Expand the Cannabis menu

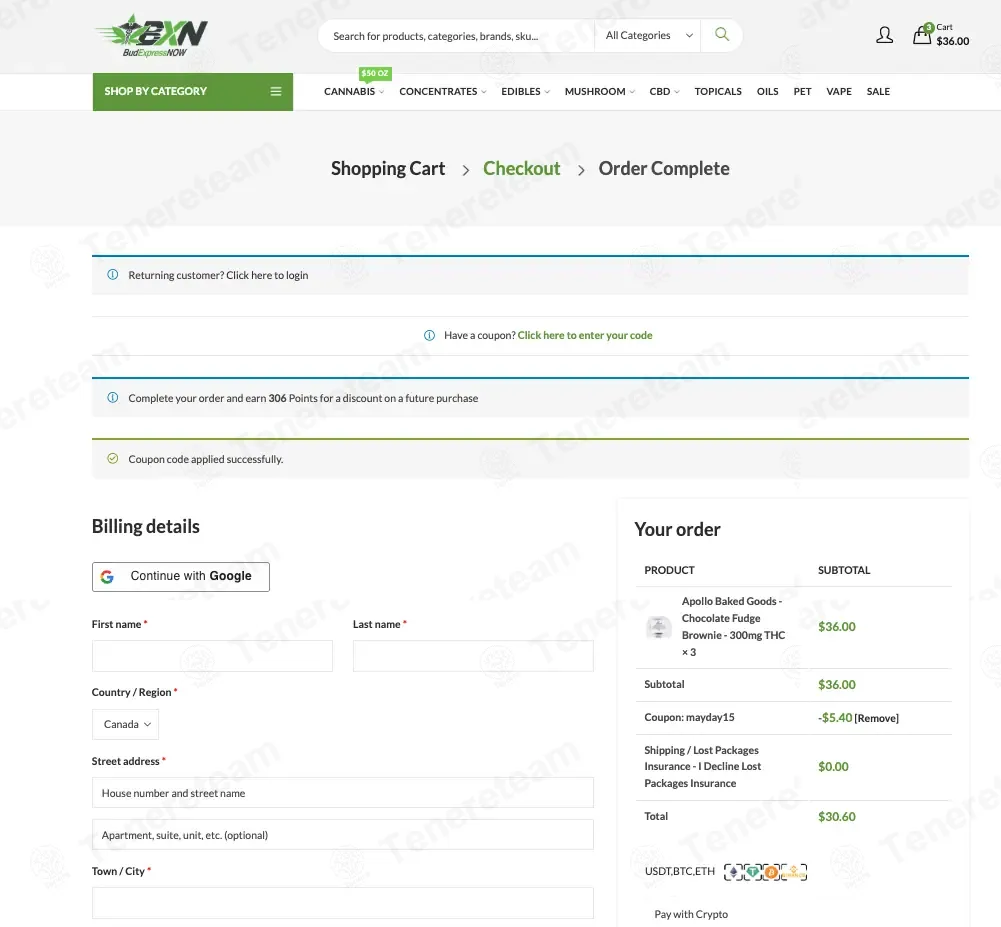(354, 91)
